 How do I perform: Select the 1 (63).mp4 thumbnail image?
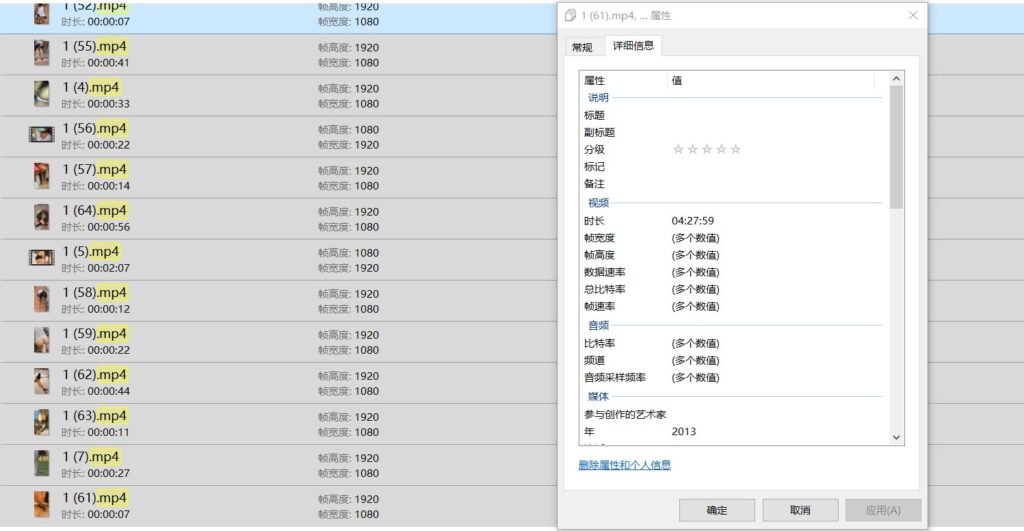coord(41,422)
